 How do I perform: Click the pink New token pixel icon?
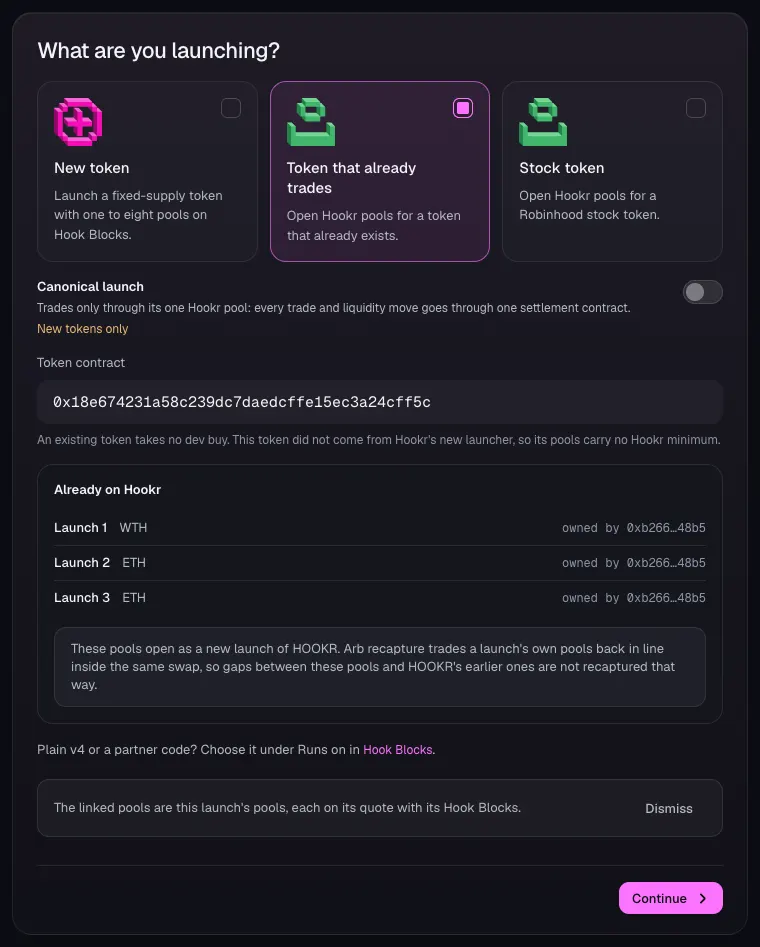tap(78, 122)
